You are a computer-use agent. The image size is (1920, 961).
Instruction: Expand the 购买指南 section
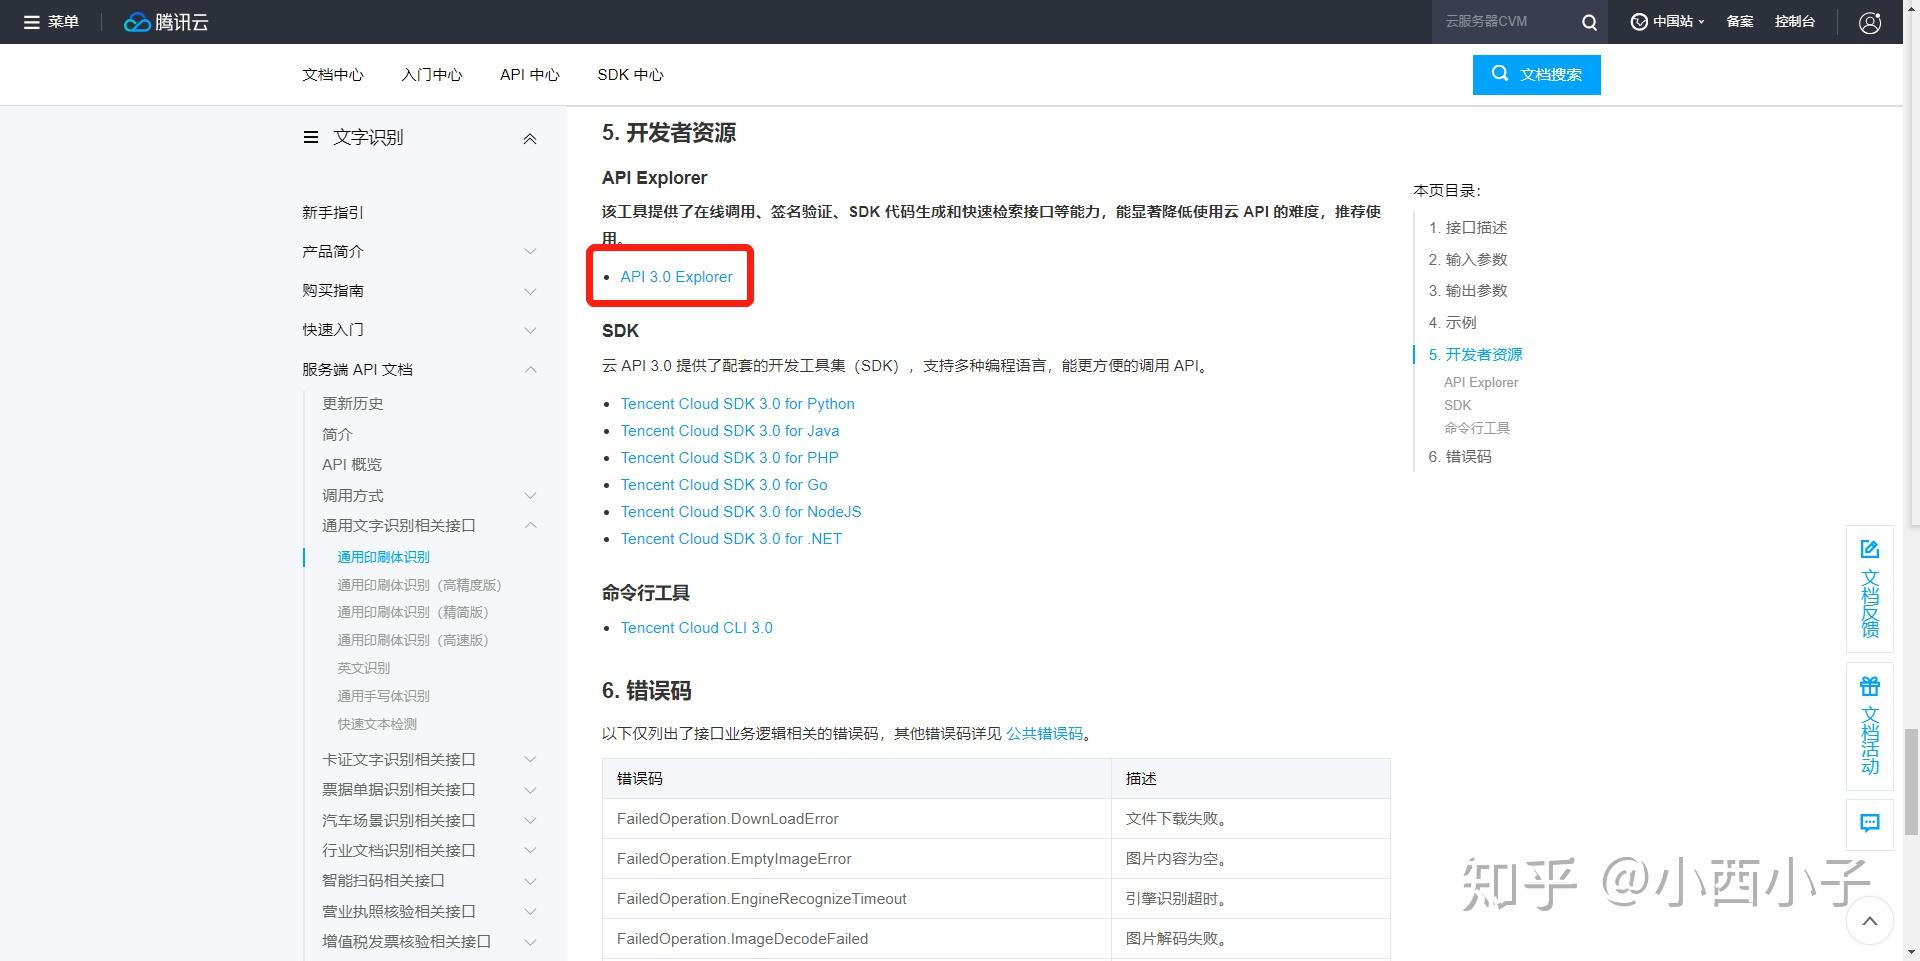click(x=530, y=291)
